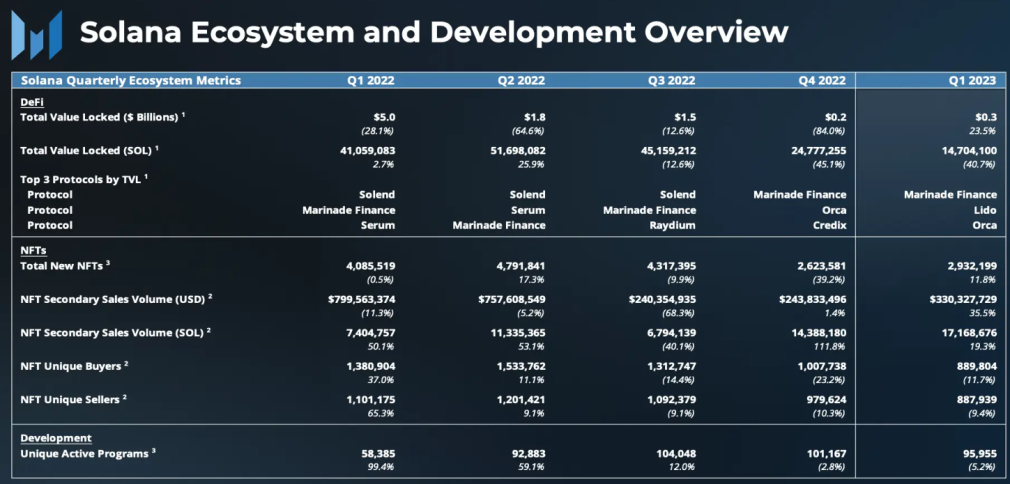Click 'Credix' in the Q4 2022 column
Viewport: 1010px width, 484px height.
[x=830, y=225]
